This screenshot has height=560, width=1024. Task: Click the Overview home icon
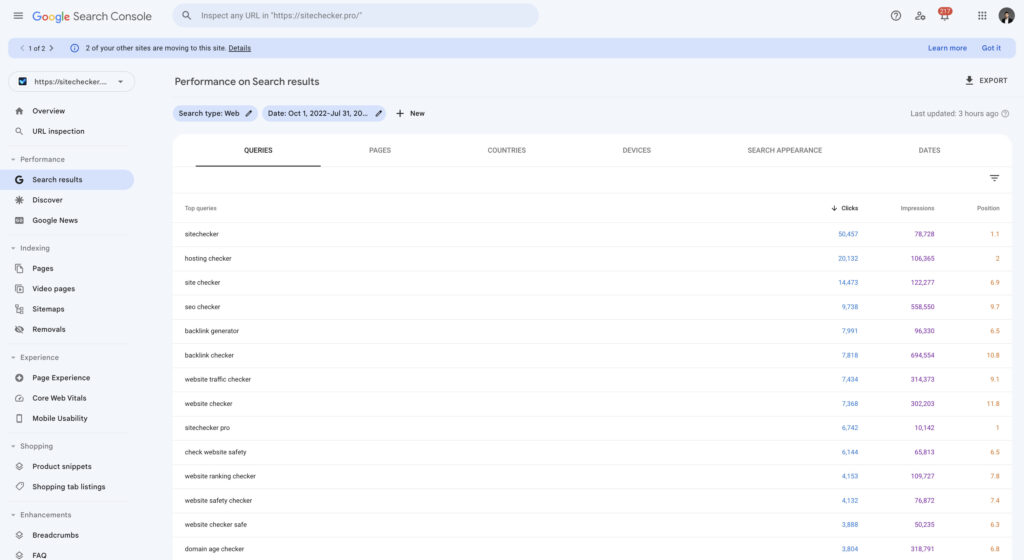pyautogui.click(x=19, y=111)
